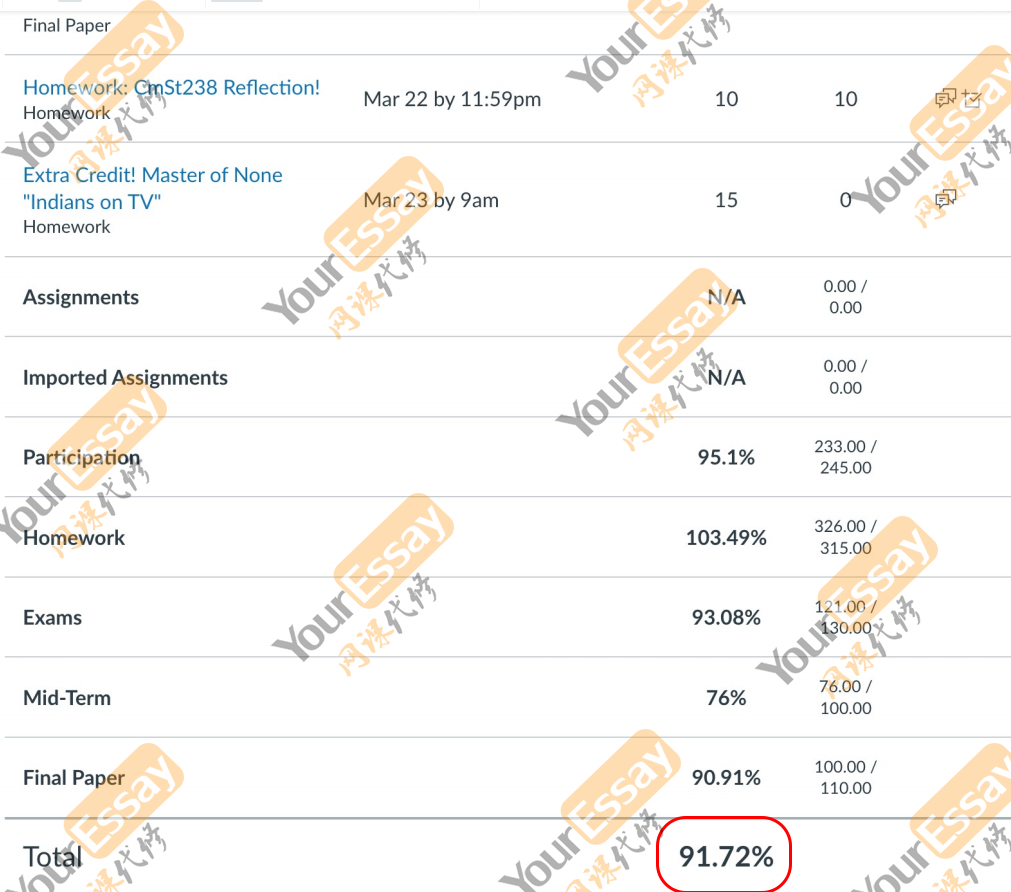The image size is (1011, 892).
Task: Click the Homework 103.49% percentage
Action: 726,537
